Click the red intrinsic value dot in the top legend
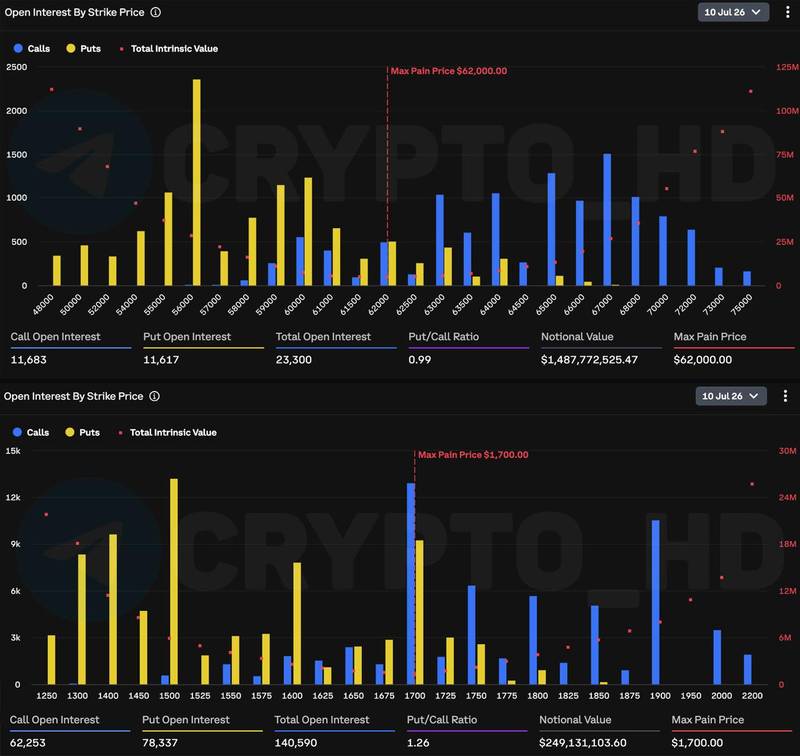 point(121,49)
